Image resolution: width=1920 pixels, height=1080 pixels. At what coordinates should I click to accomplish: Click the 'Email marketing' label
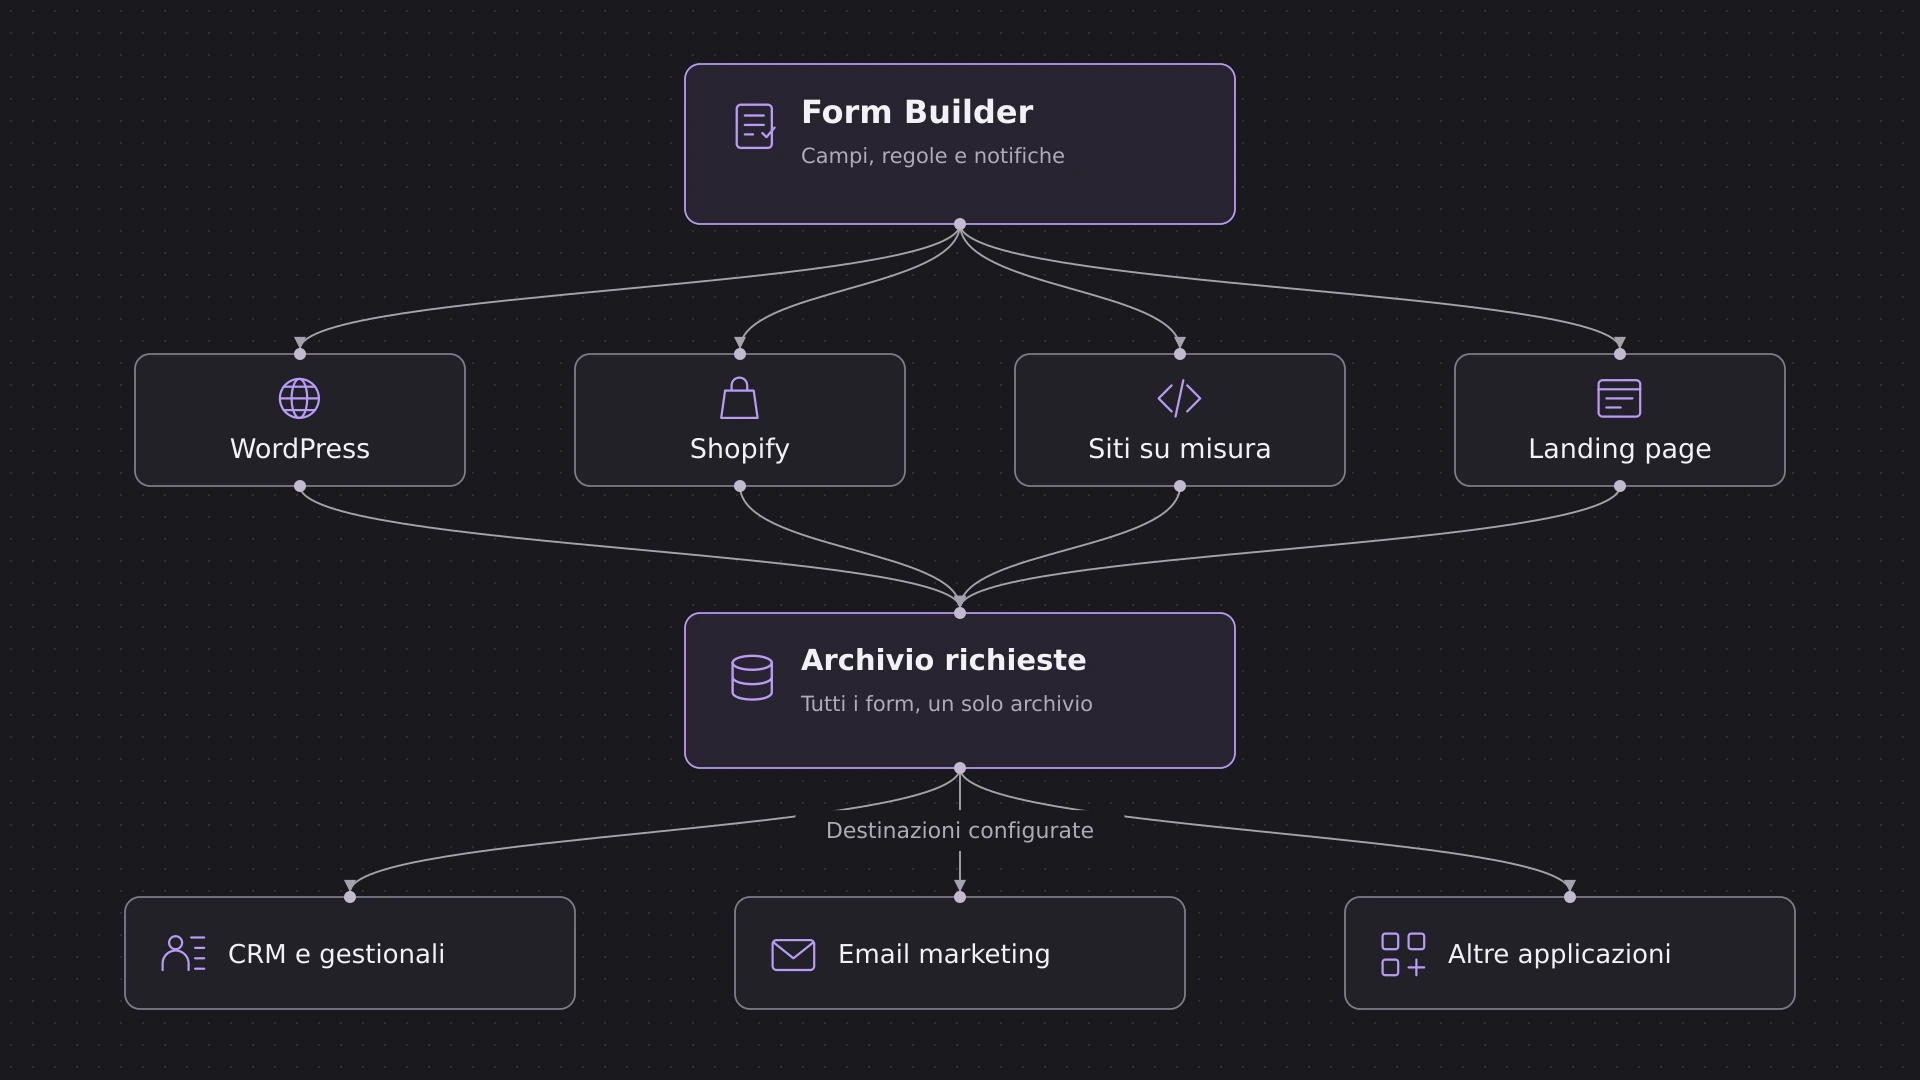pyautogui.click(x=944, y=954)
